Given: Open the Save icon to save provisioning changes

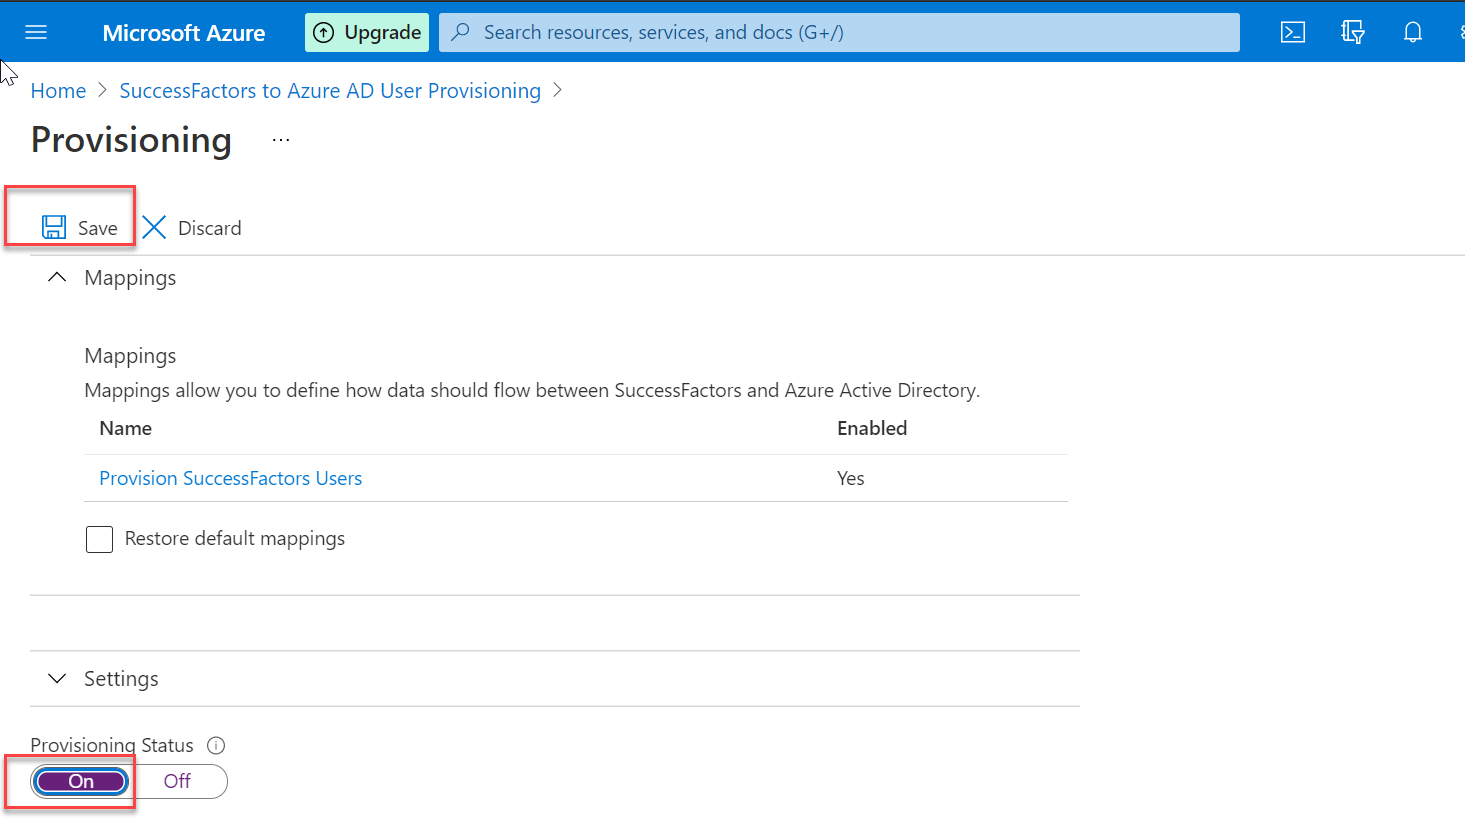Looking at the screenshot, I should tap(53, 227).
